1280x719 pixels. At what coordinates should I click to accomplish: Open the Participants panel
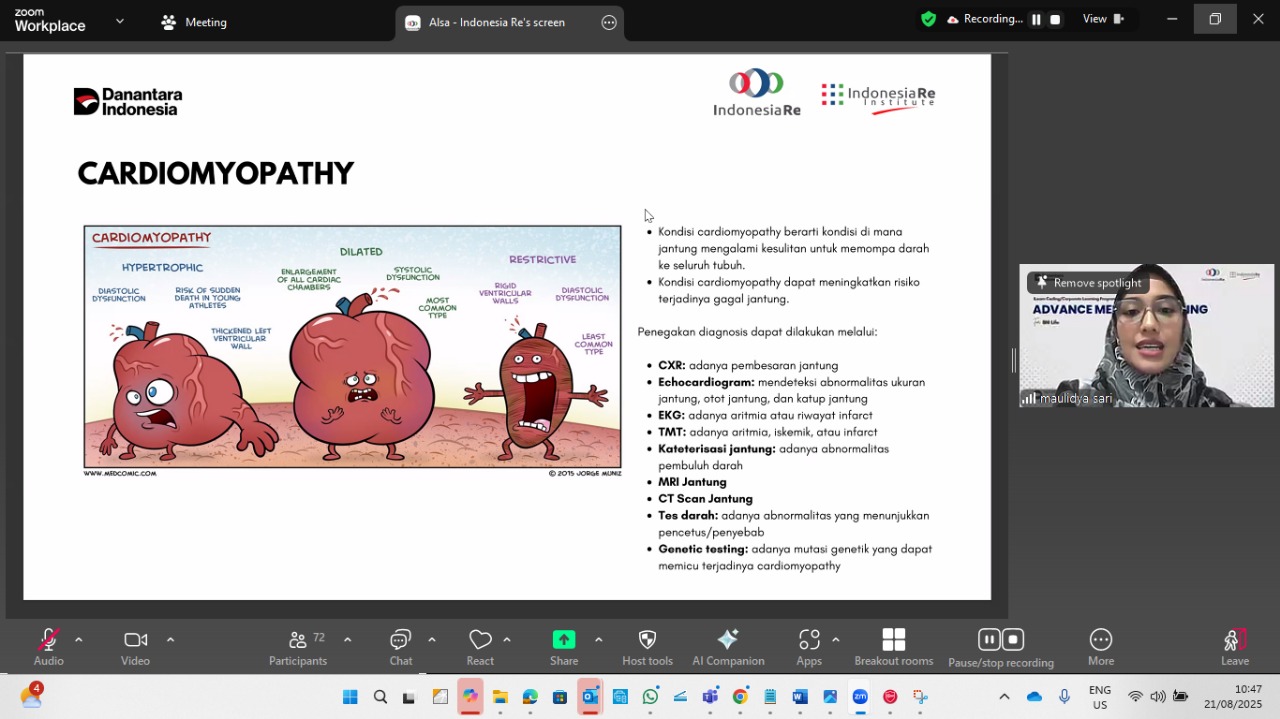297,646
